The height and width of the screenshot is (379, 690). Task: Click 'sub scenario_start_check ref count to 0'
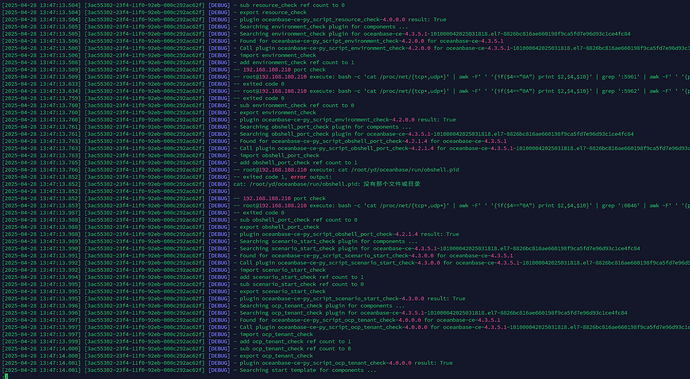pos(298,284)
